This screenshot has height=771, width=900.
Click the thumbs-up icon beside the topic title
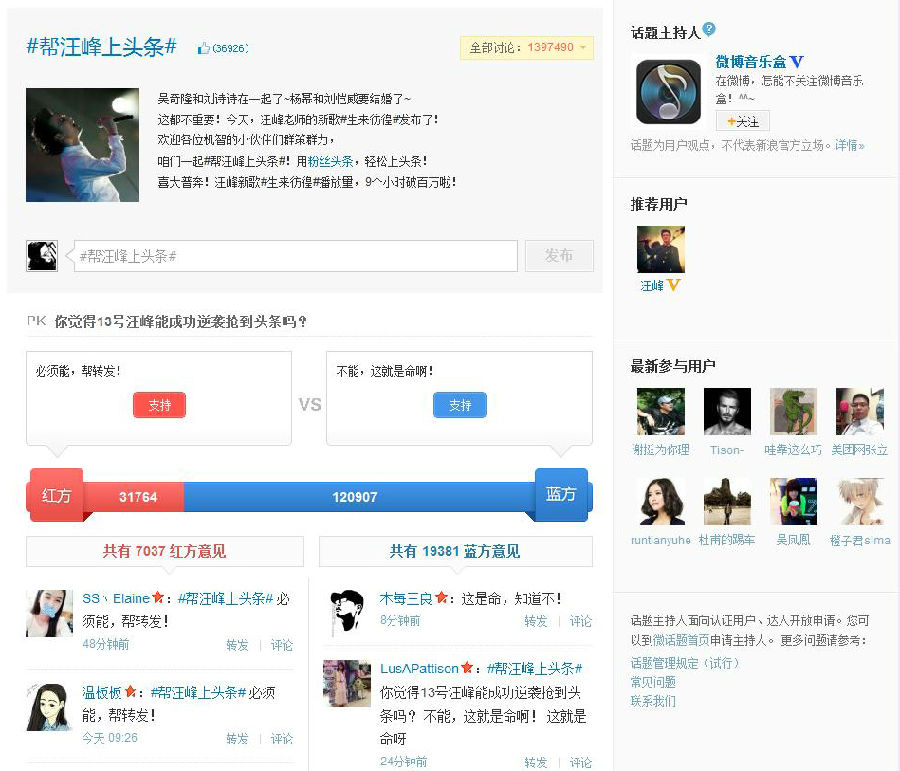pos(204,45)
